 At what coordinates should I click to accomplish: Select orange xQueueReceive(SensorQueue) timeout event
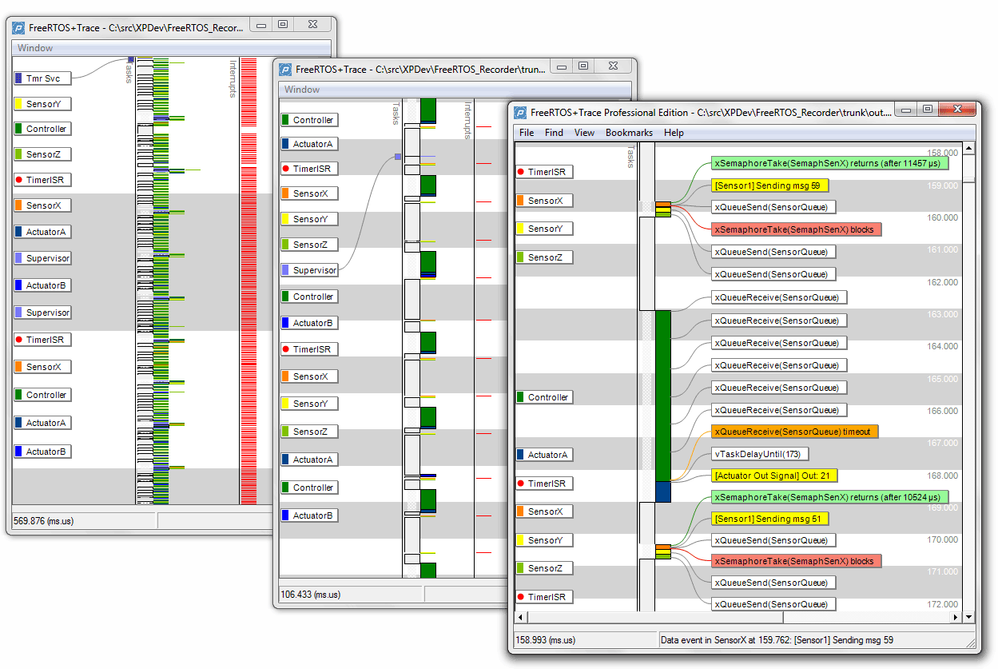pos(794,432)
